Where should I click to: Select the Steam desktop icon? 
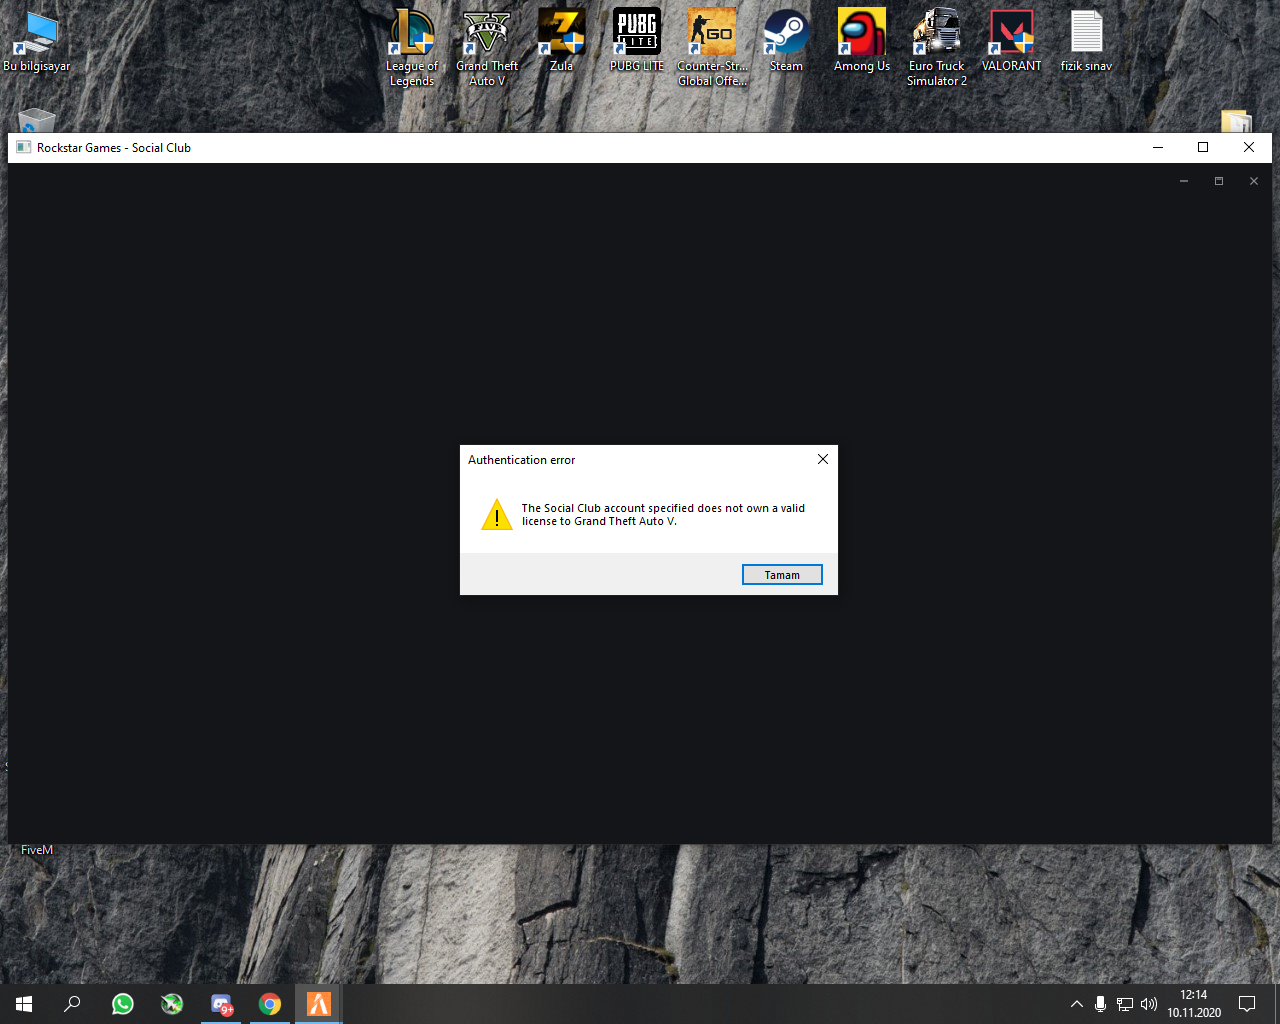pos(786,40)
